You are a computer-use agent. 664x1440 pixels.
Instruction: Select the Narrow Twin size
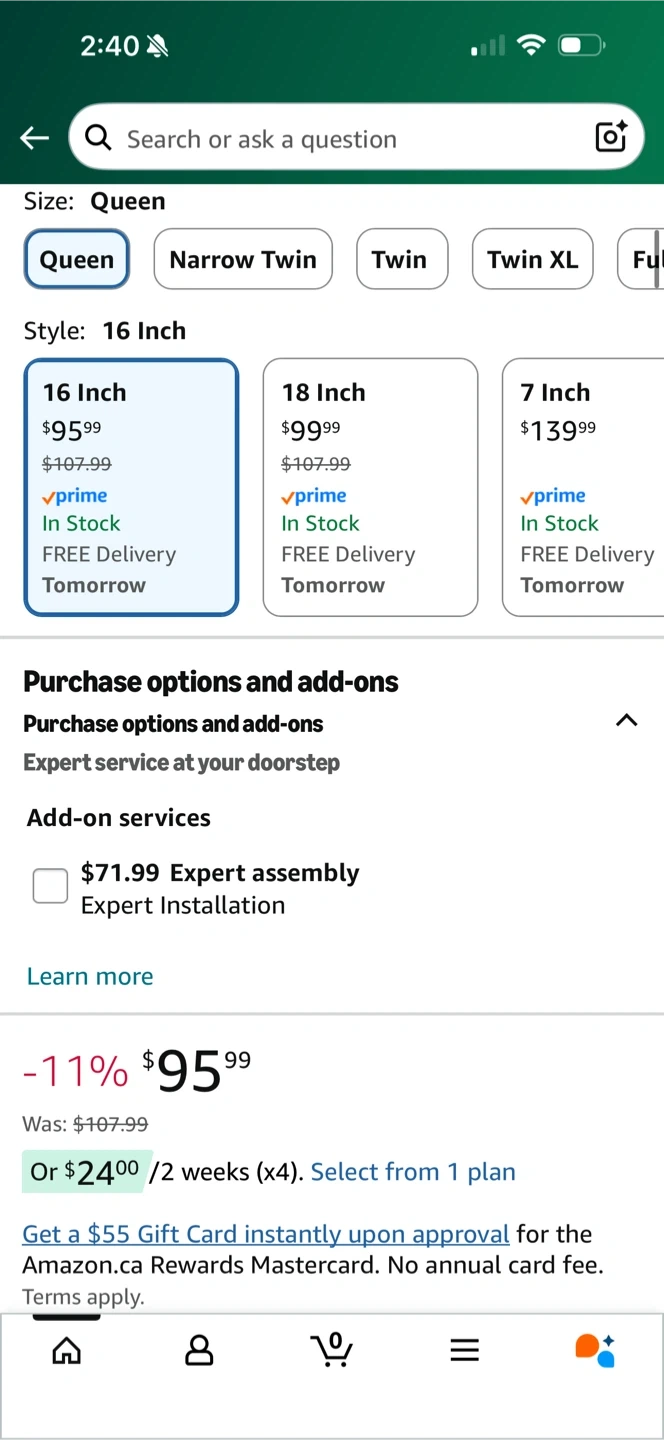tap(243, 260)
